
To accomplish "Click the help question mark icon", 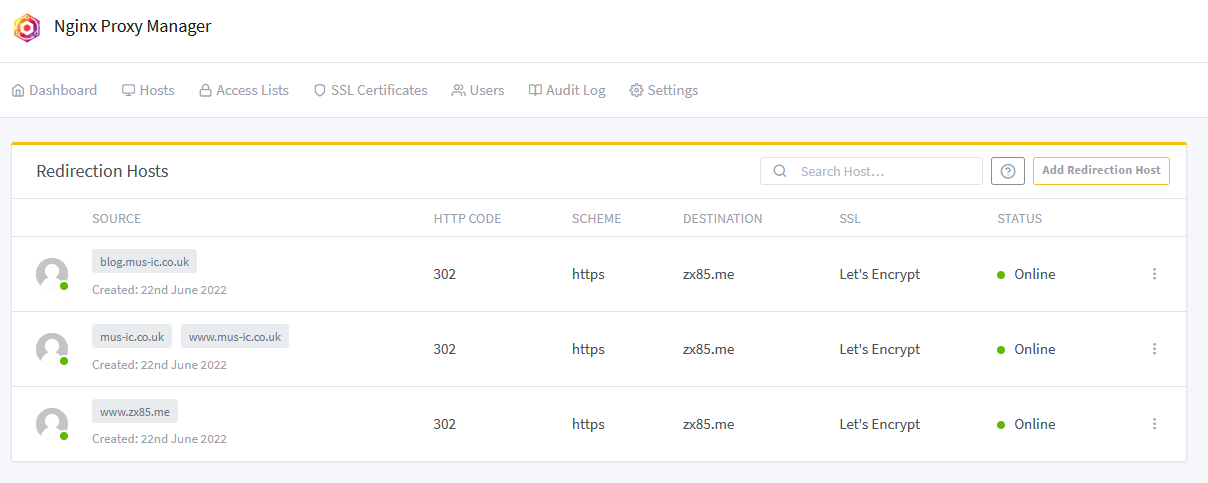I will (x=1007, y=171).
